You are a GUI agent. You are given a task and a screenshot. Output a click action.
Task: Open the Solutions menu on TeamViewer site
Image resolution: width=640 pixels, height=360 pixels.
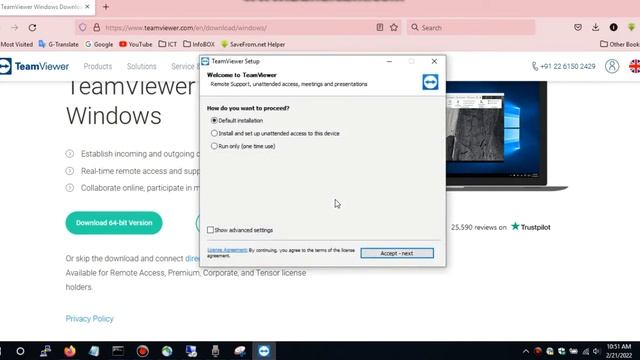(x=141, y=66)
